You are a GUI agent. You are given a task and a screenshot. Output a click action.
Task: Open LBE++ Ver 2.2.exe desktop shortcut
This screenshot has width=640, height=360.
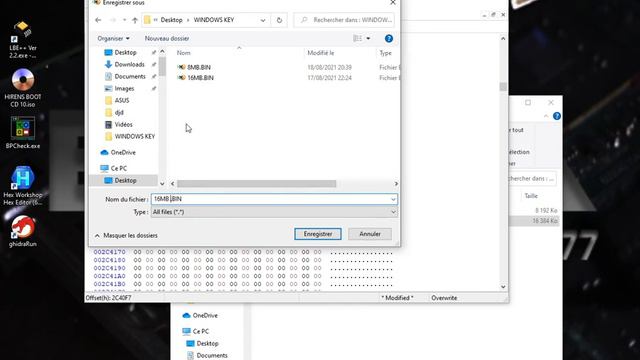[22, 39]
